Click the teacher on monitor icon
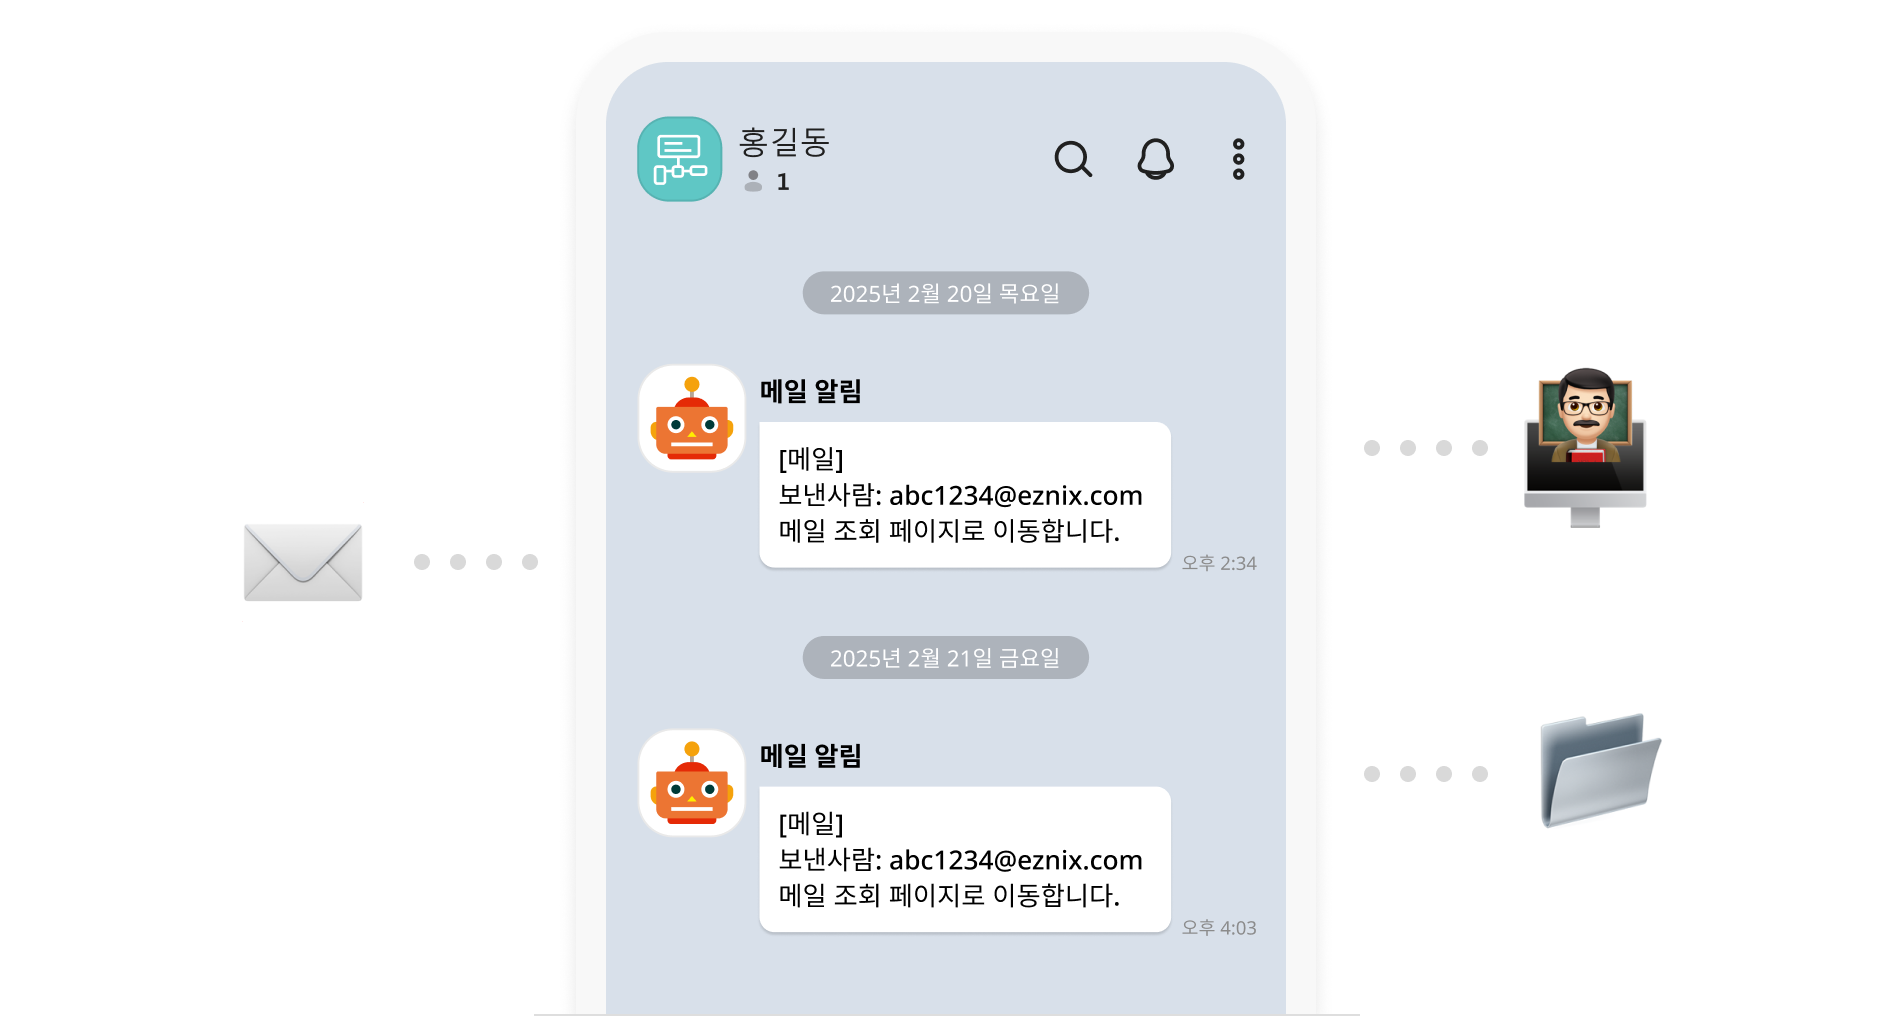 click(1585, 447)
